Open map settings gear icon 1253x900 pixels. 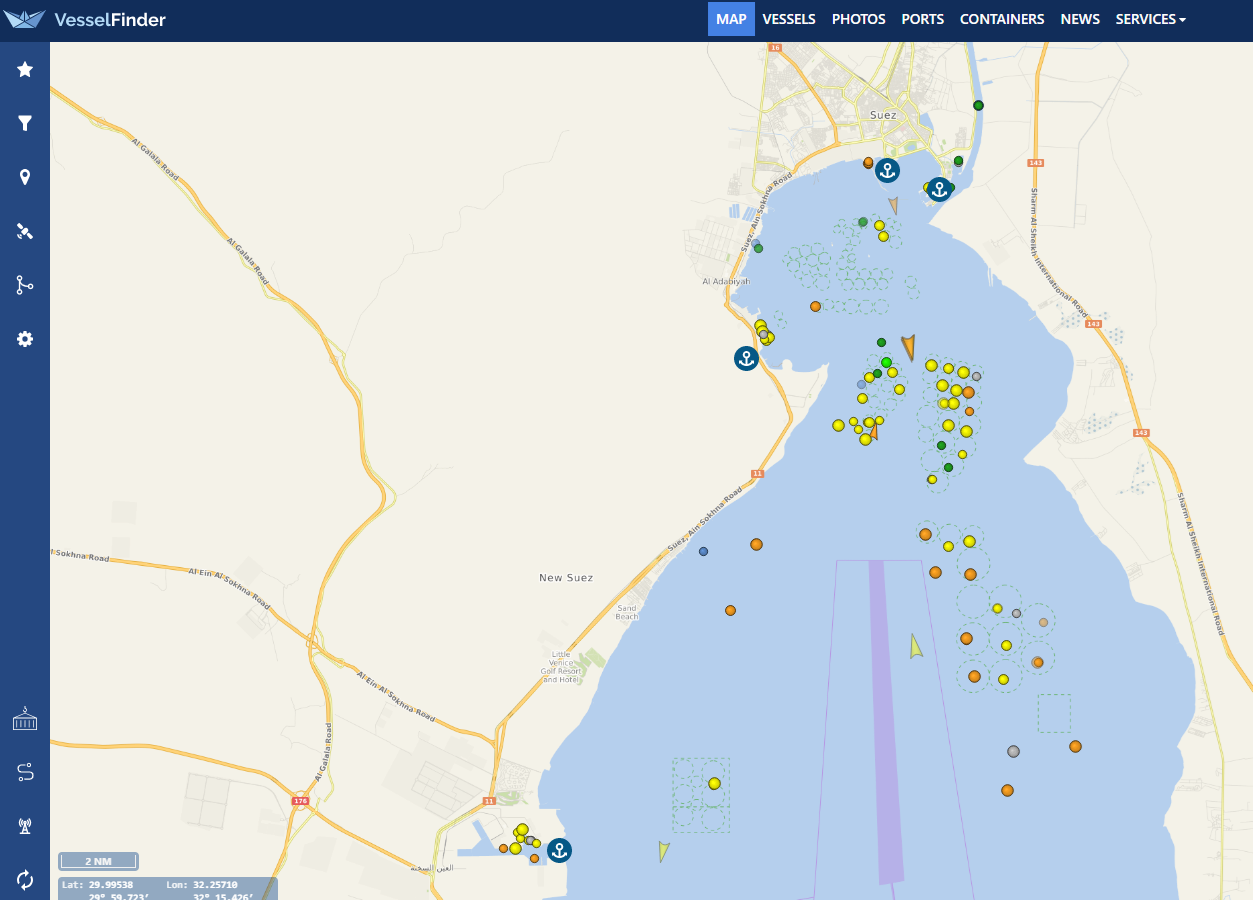pyautogui.click(x=25, y=339)
